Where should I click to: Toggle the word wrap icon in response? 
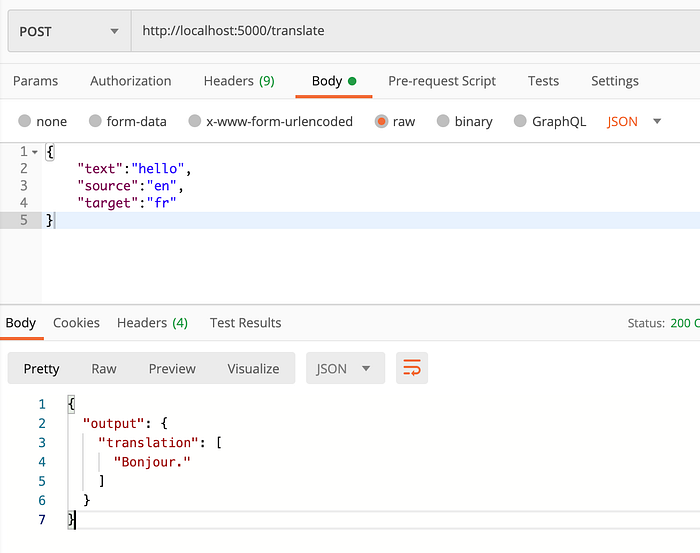tap(412, 368)
